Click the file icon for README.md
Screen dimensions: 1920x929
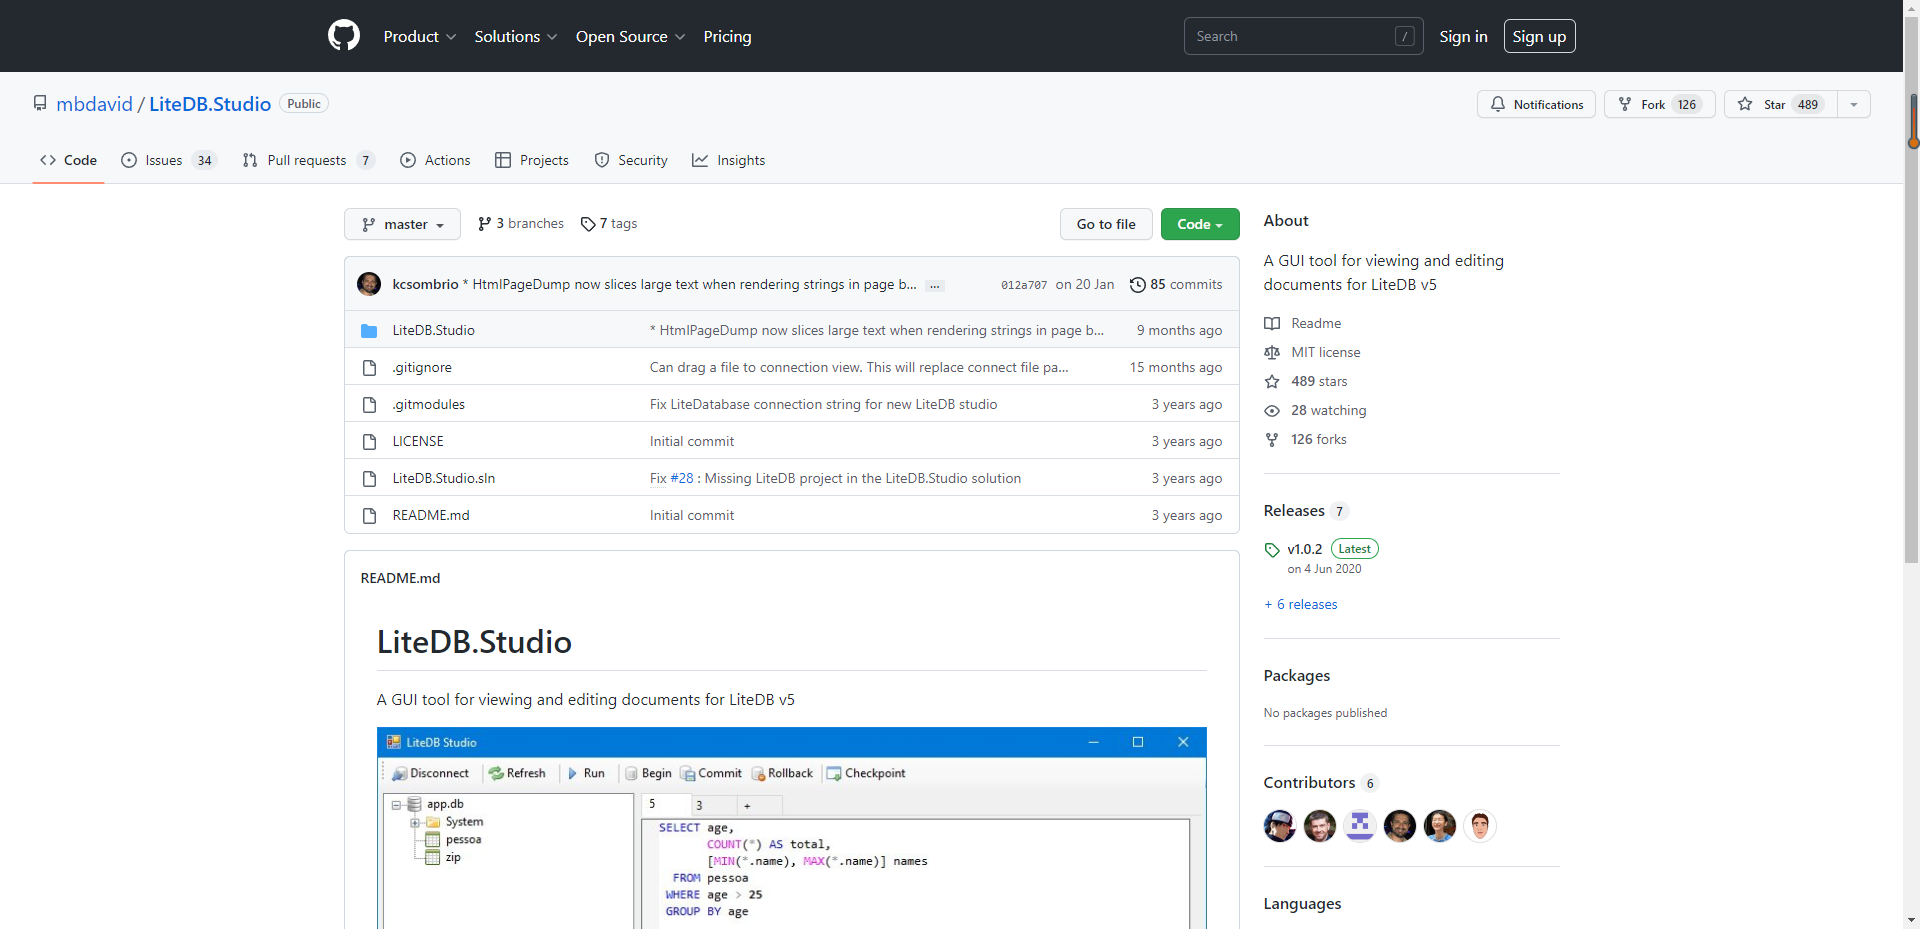tap(369, 516)
